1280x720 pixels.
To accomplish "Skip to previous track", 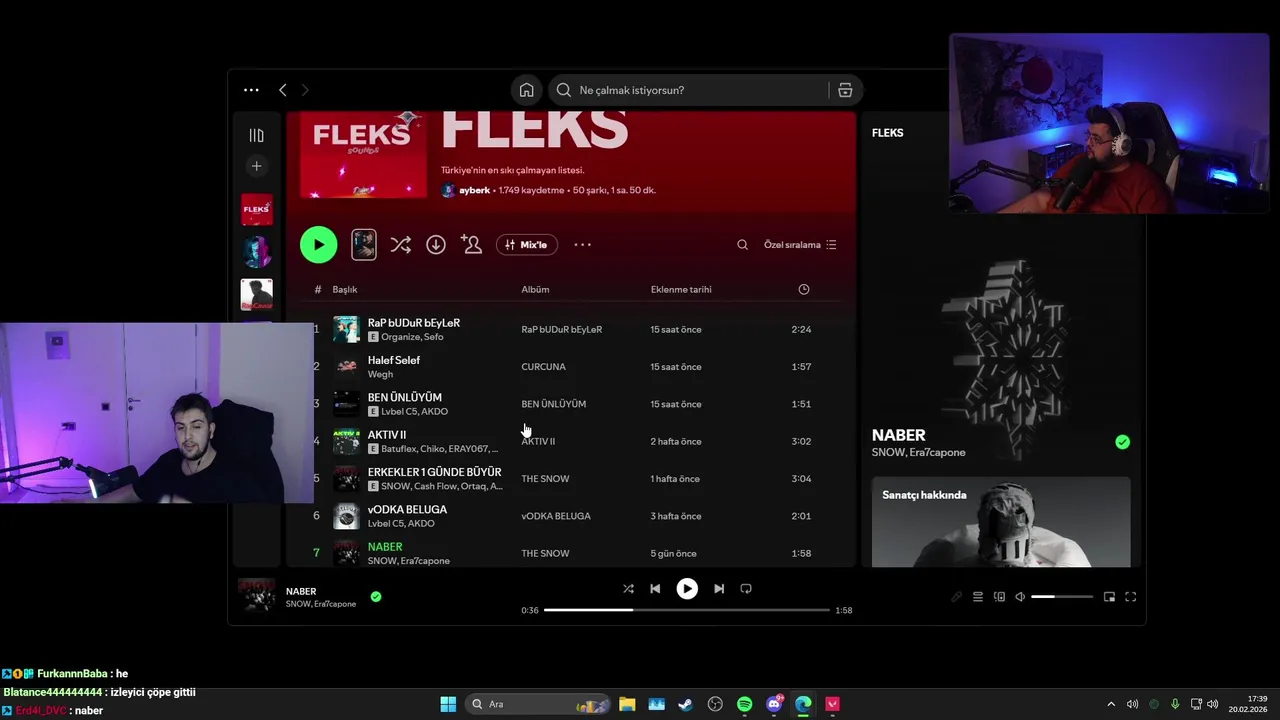I will 655,589.
